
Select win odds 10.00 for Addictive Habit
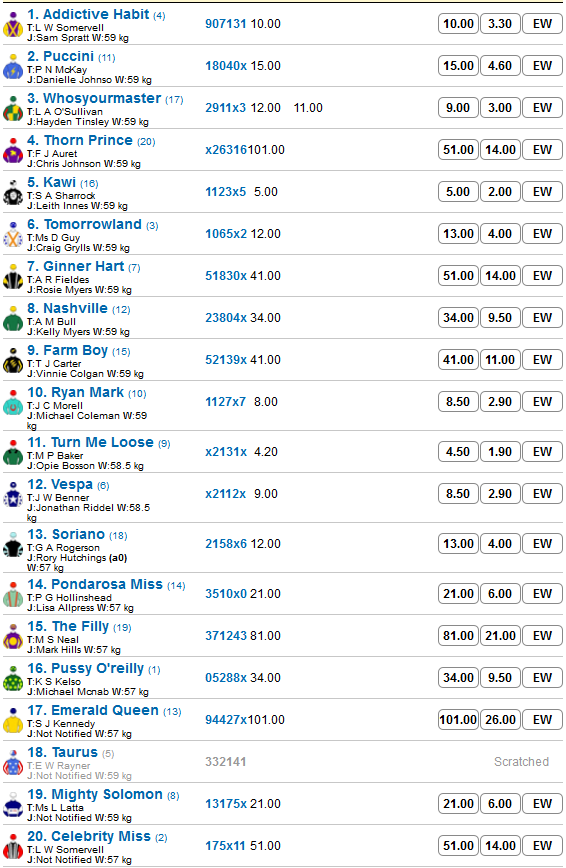pos(458,24)
